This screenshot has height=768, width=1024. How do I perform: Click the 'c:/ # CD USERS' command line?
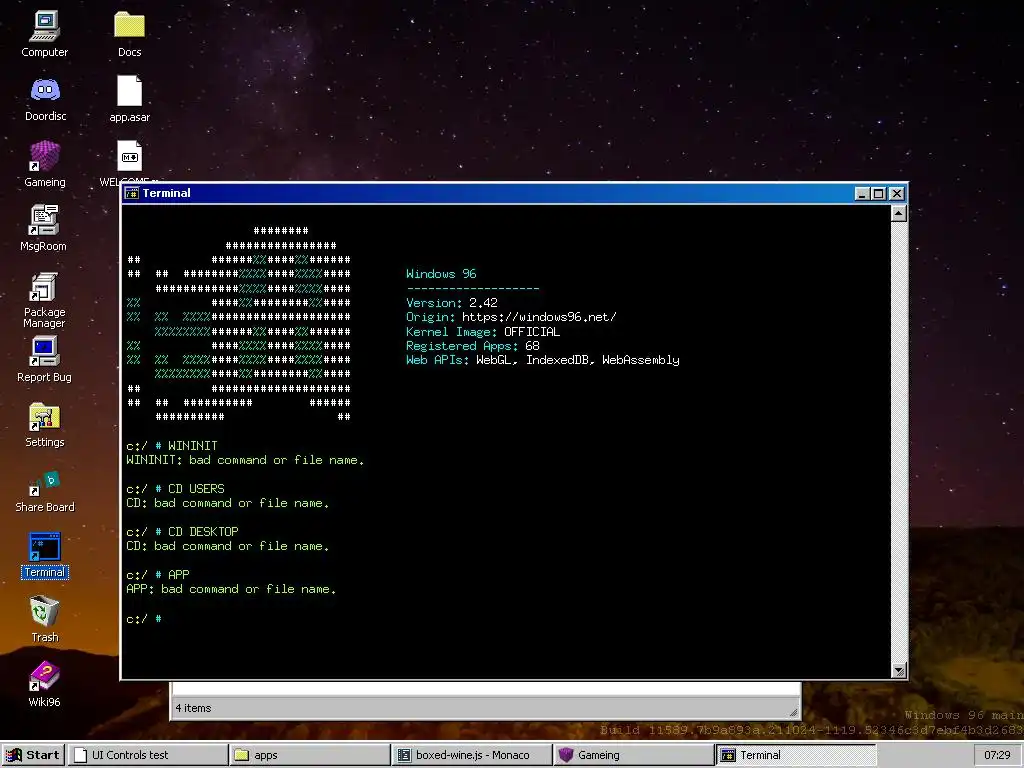click(x=175, y=488)
